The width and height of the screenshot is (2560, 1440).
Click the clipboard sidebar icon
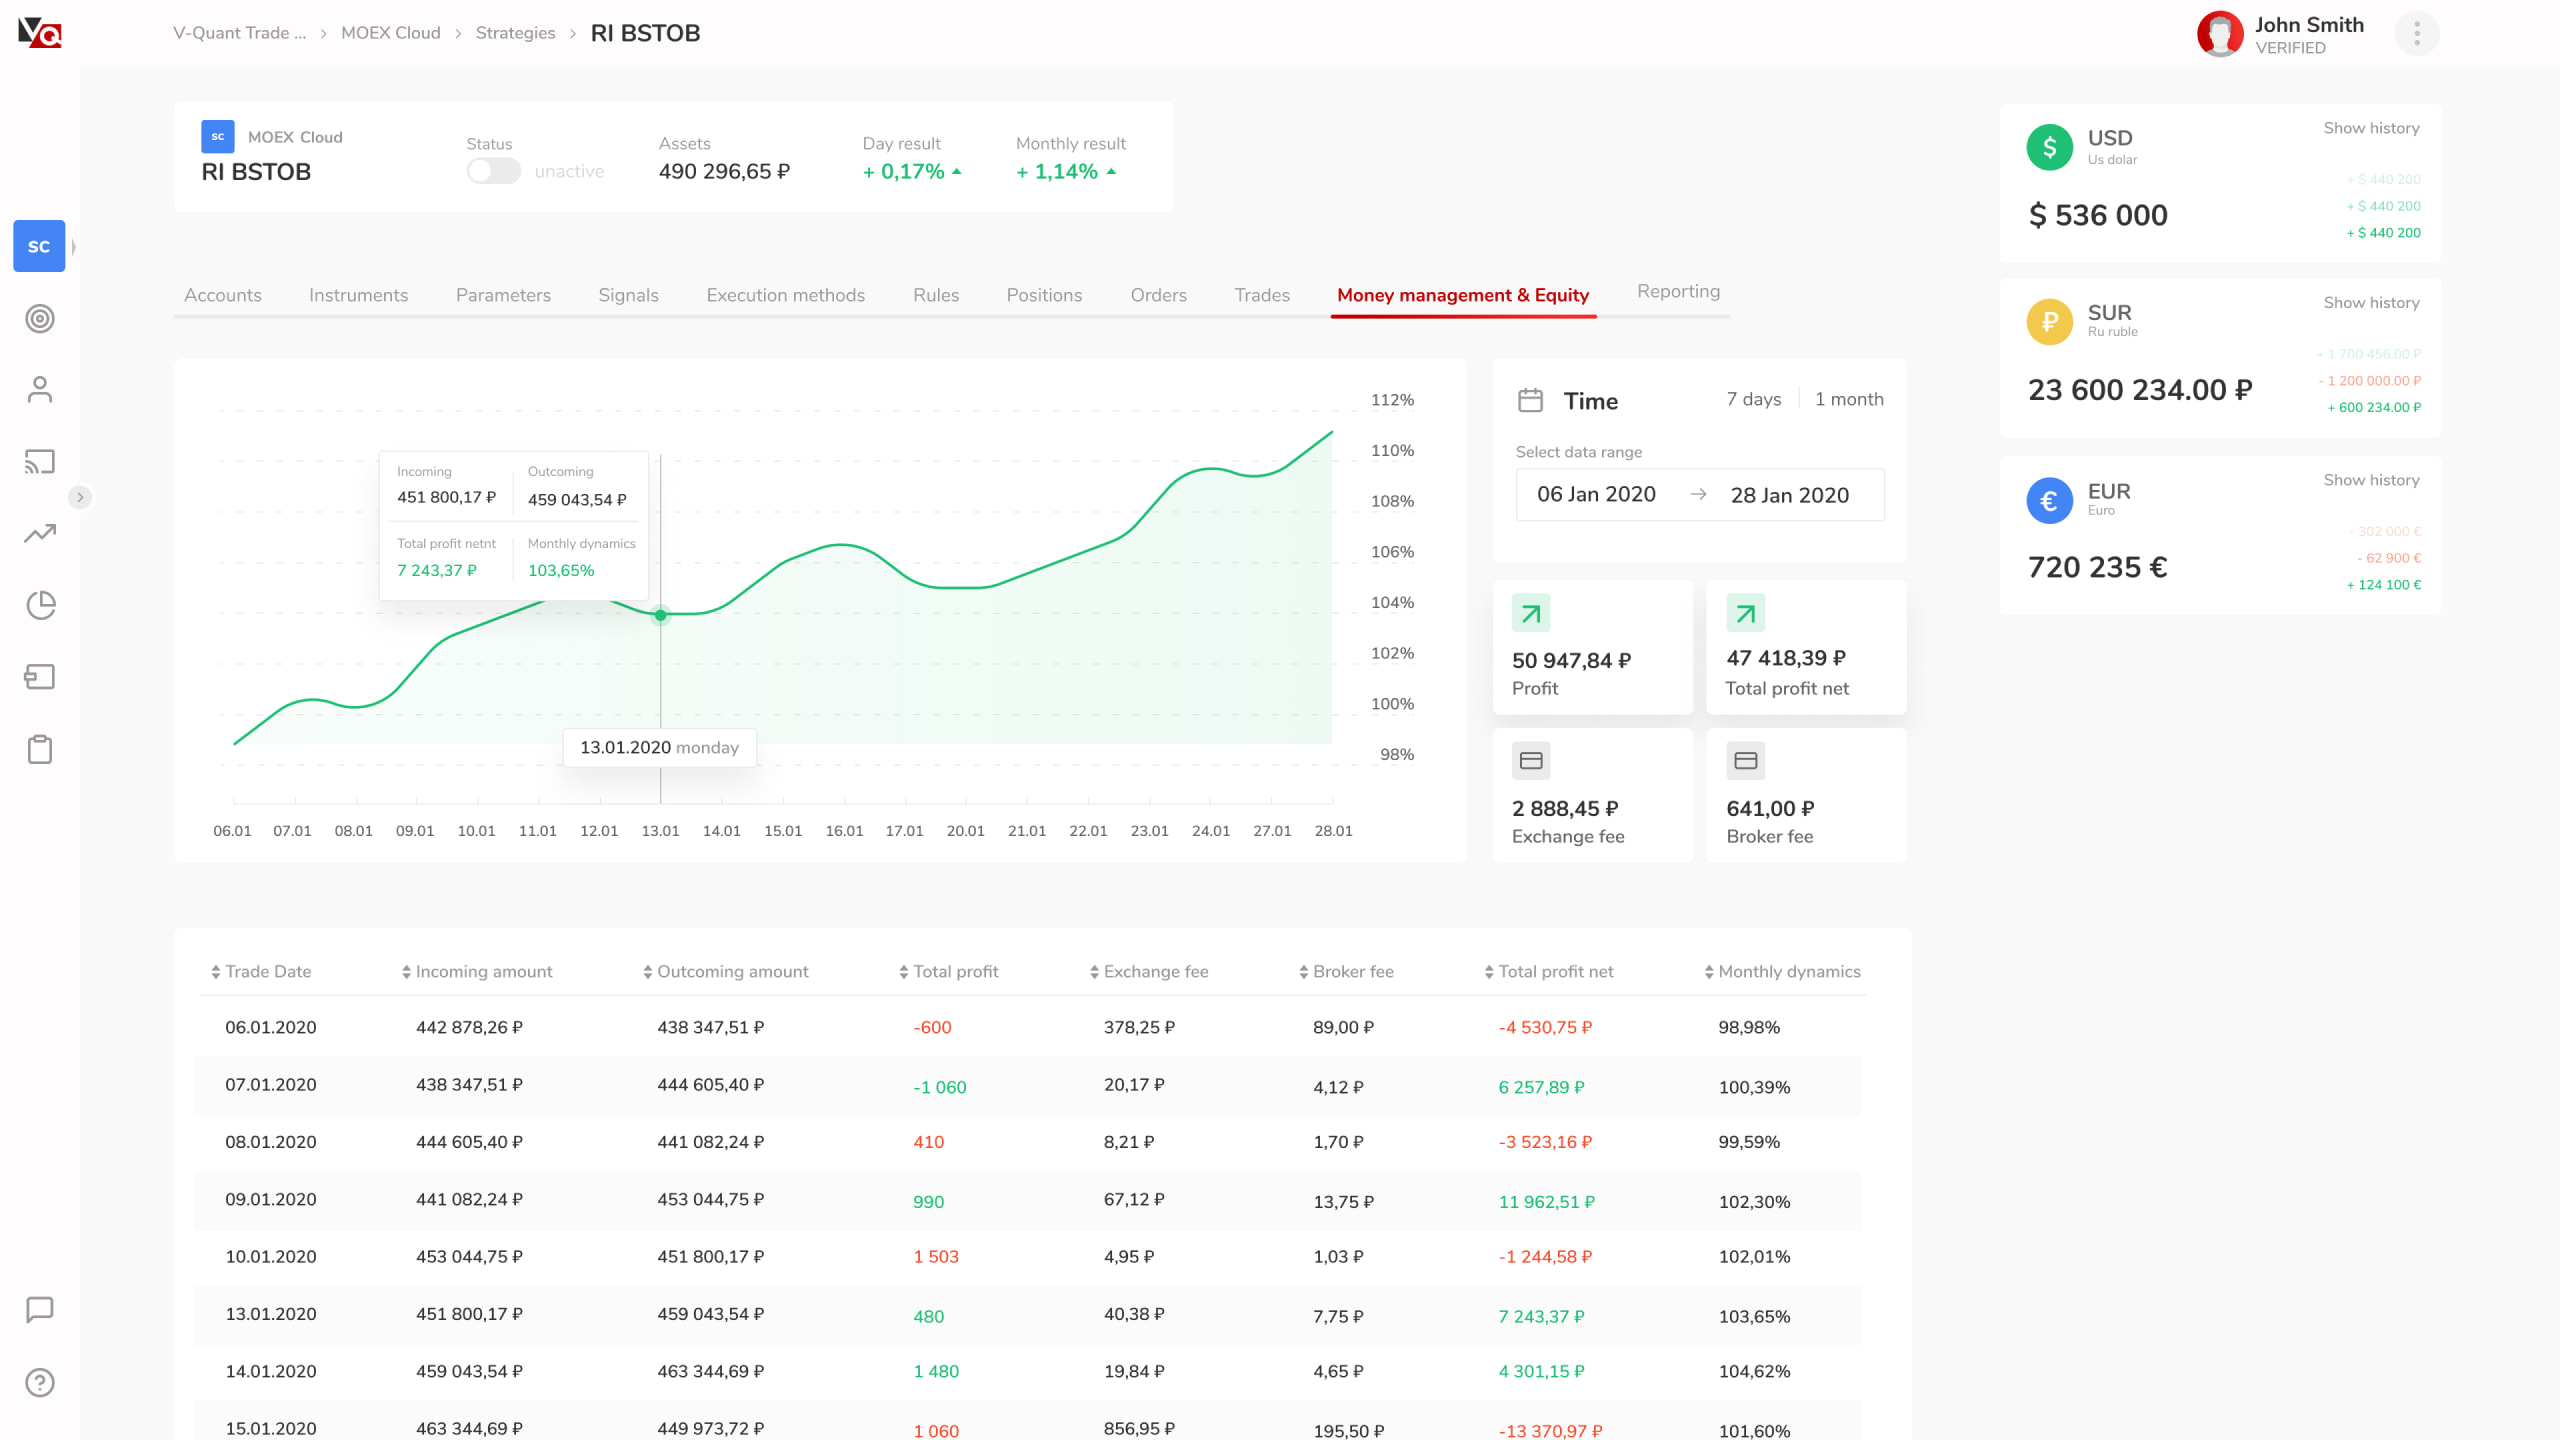point(40,749)
